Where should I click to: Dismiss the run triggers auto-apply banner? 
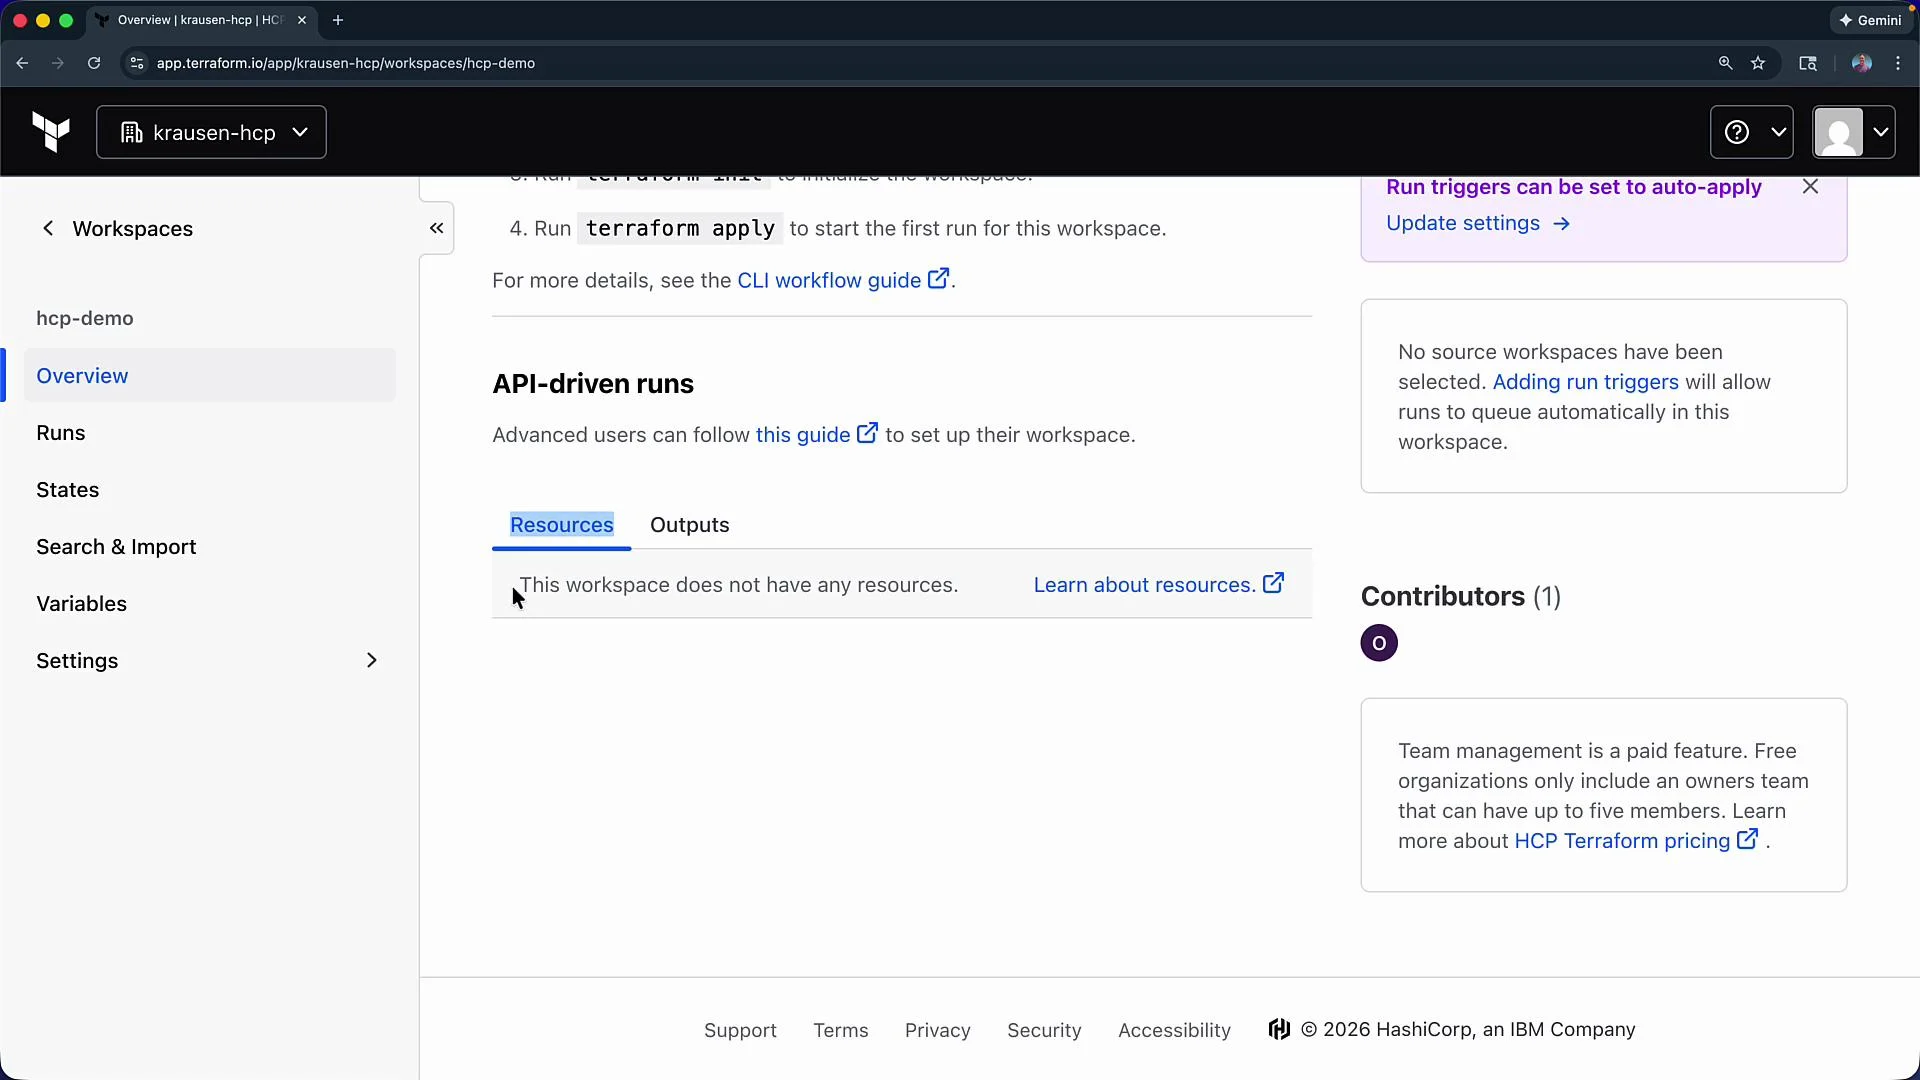tap(1810, 187)
